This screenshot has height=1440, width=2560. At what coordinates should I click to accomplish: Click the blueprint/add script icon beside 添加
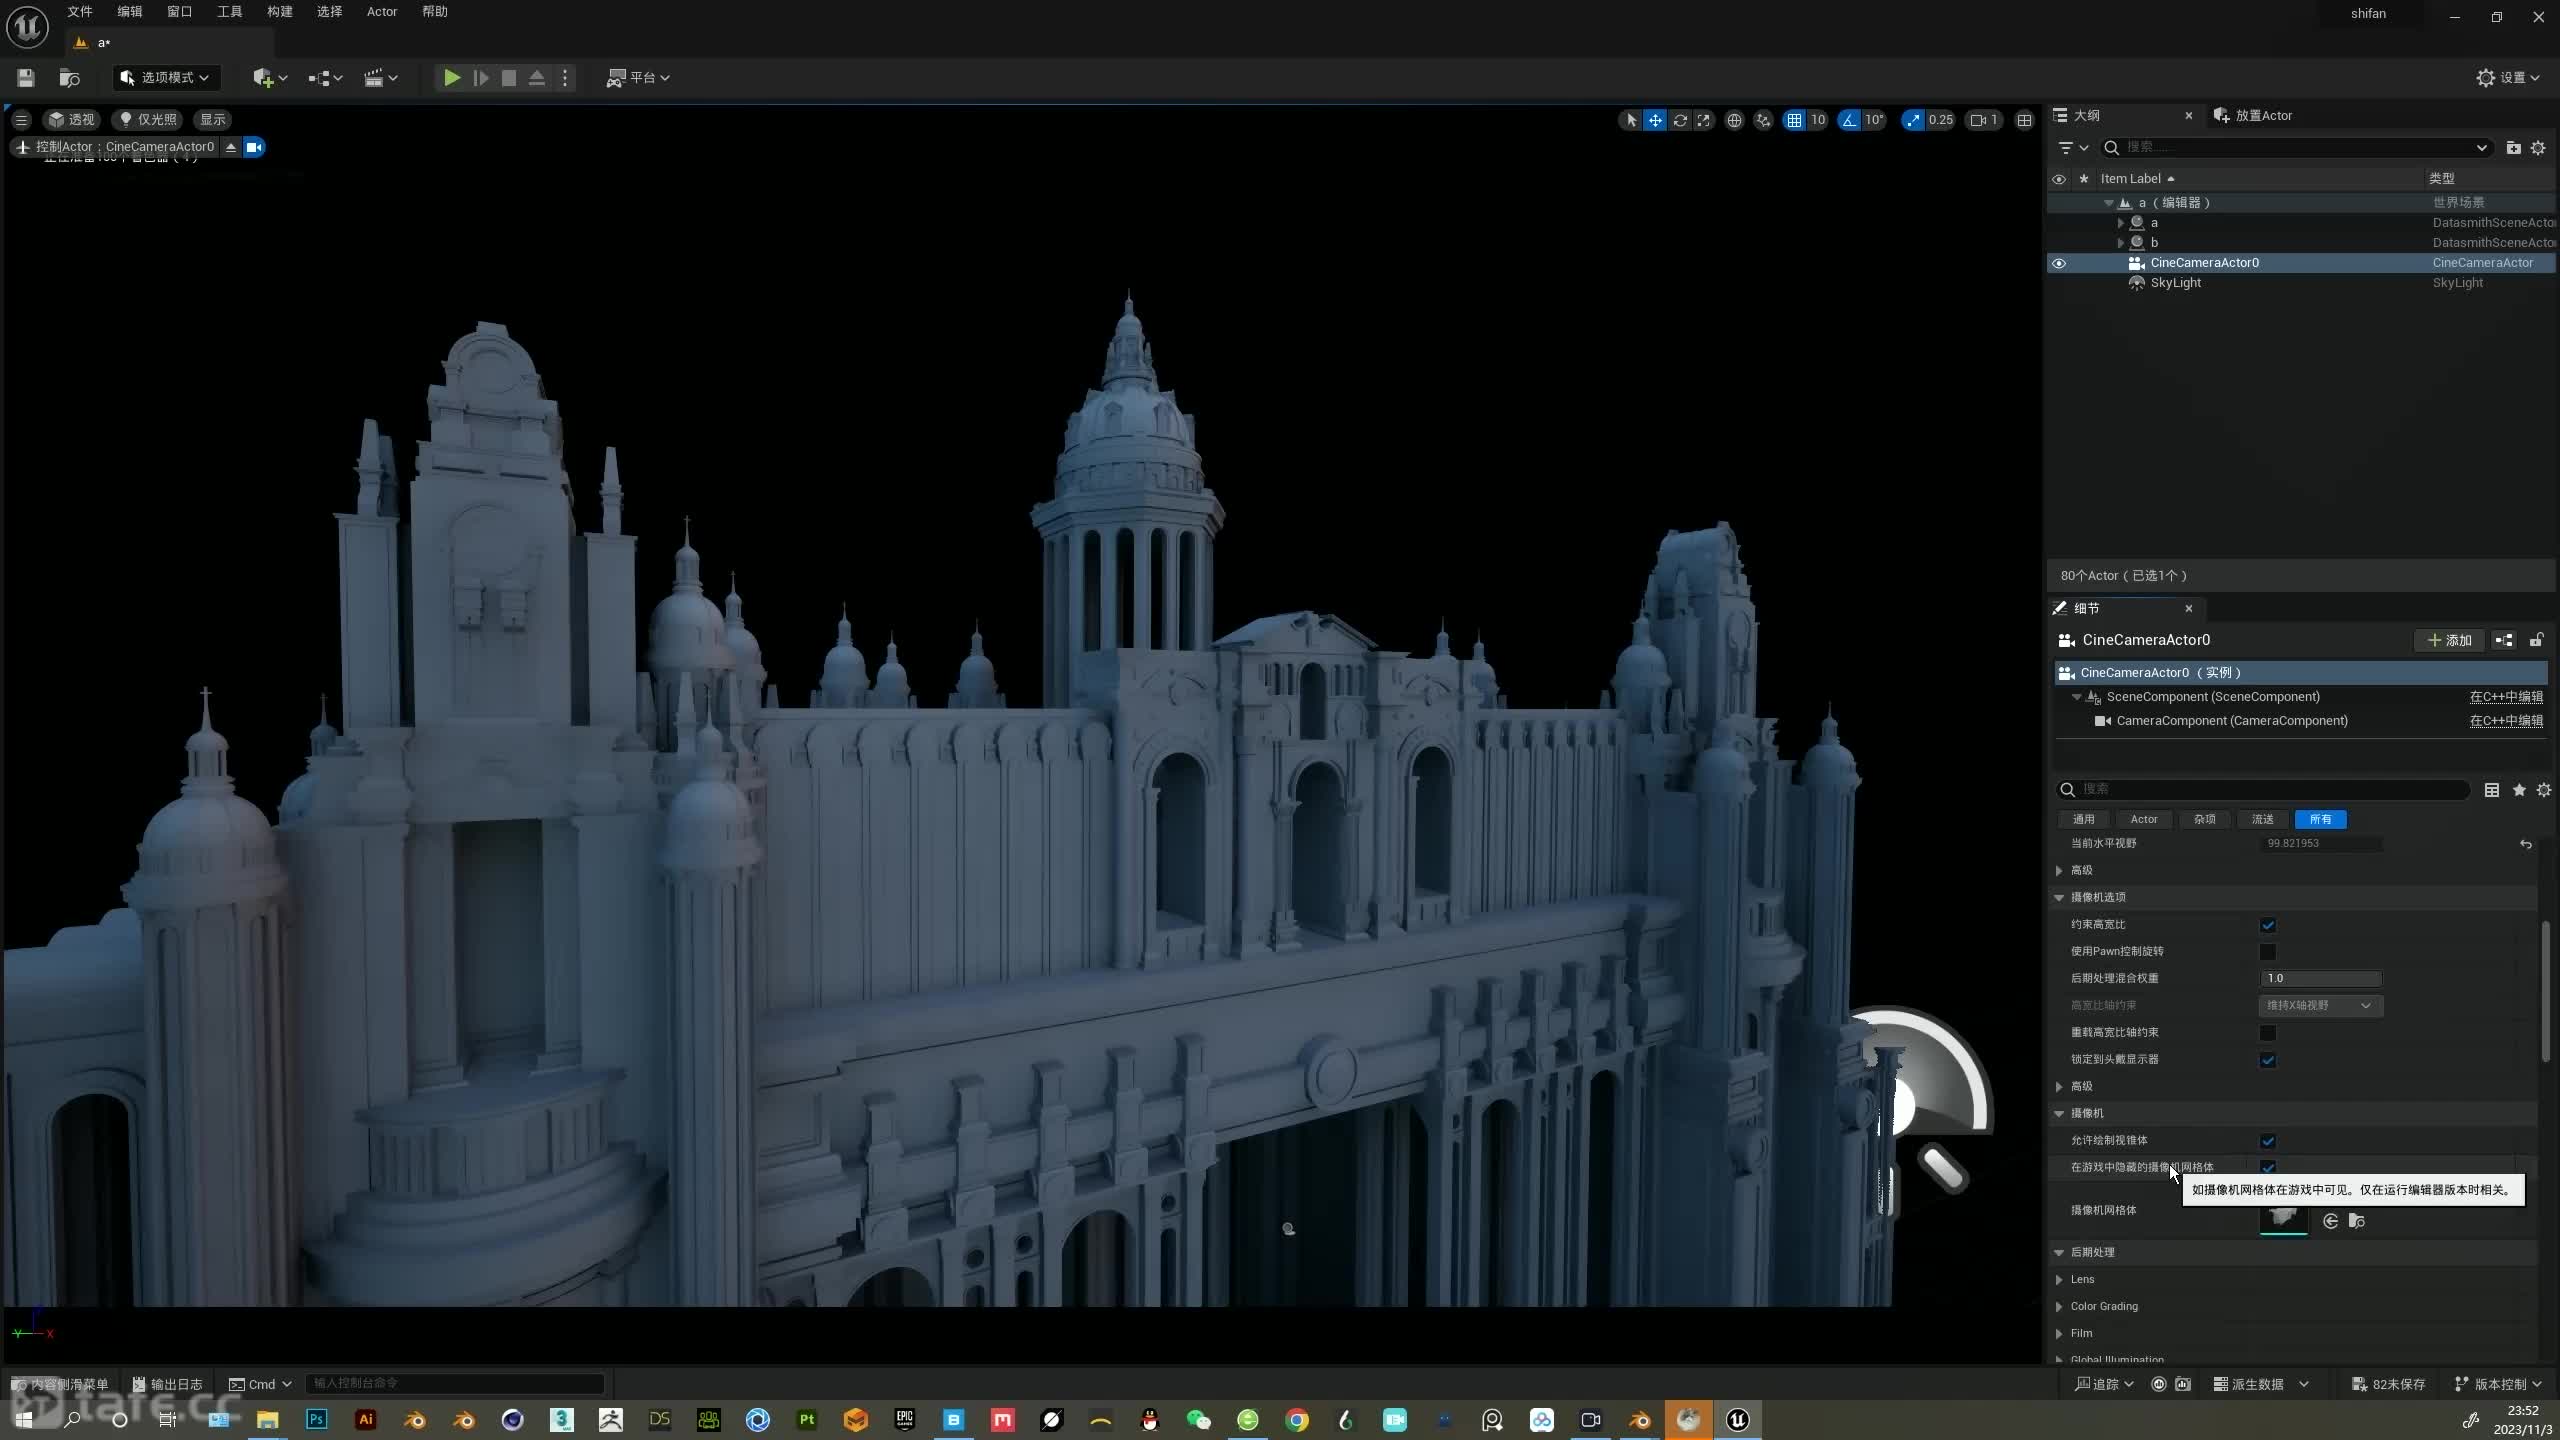click(2504, 640)
